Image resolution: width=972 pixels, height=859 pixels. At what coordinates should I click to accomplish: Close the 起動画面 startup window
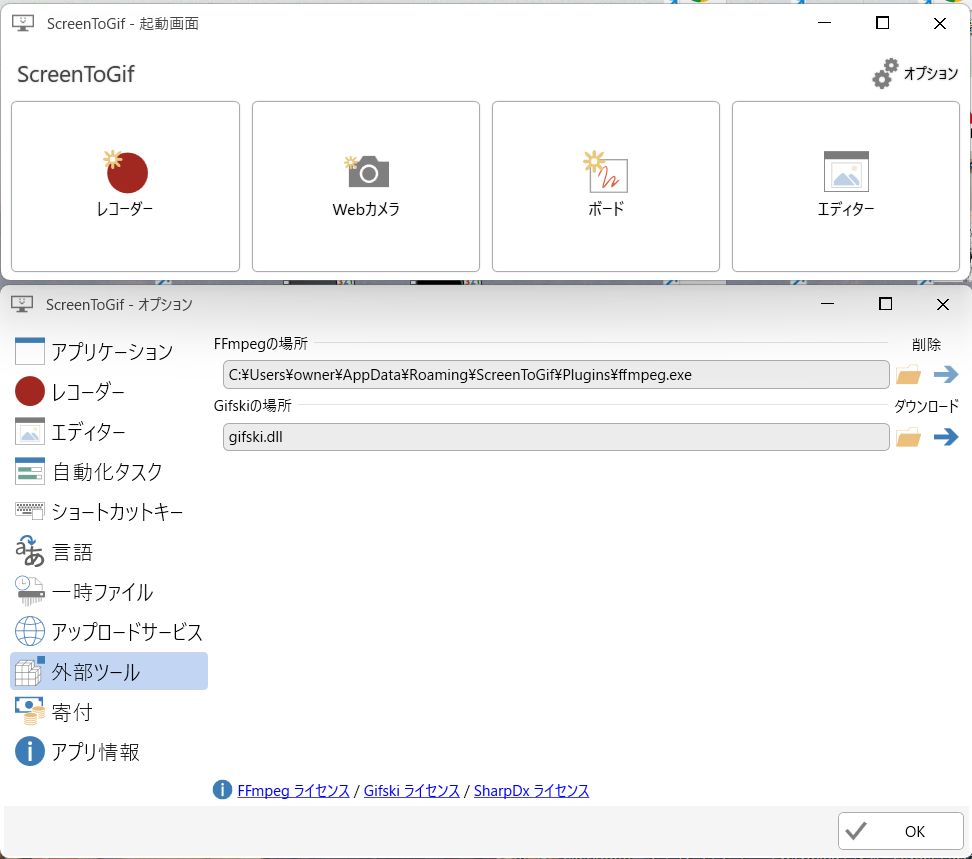click(940, 24)
